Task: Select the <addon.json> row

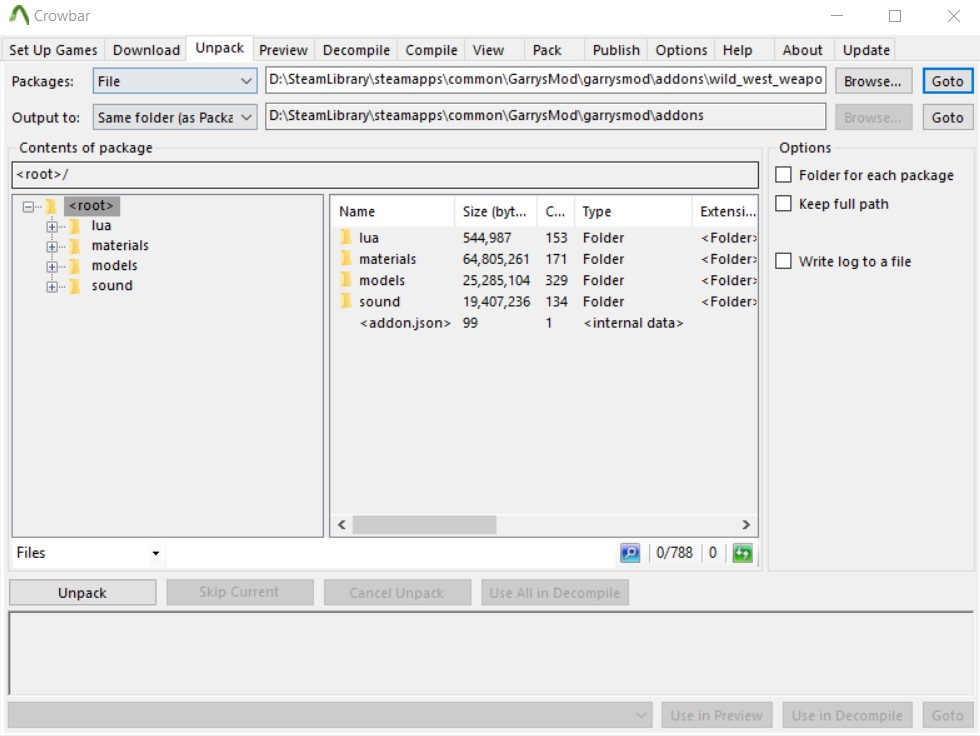Action: (544, 323)
